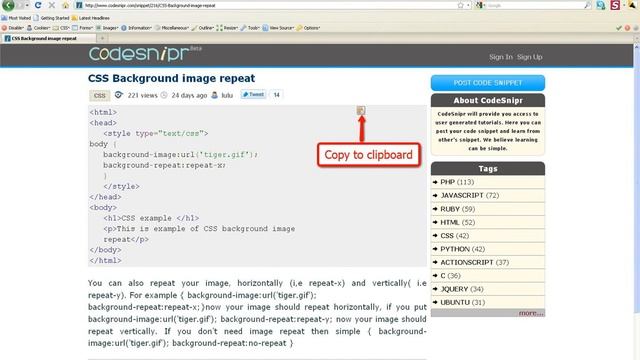The image size is (640, 360).
Task: Reload the page with the refresh icon
Action: tap(38, 5)
